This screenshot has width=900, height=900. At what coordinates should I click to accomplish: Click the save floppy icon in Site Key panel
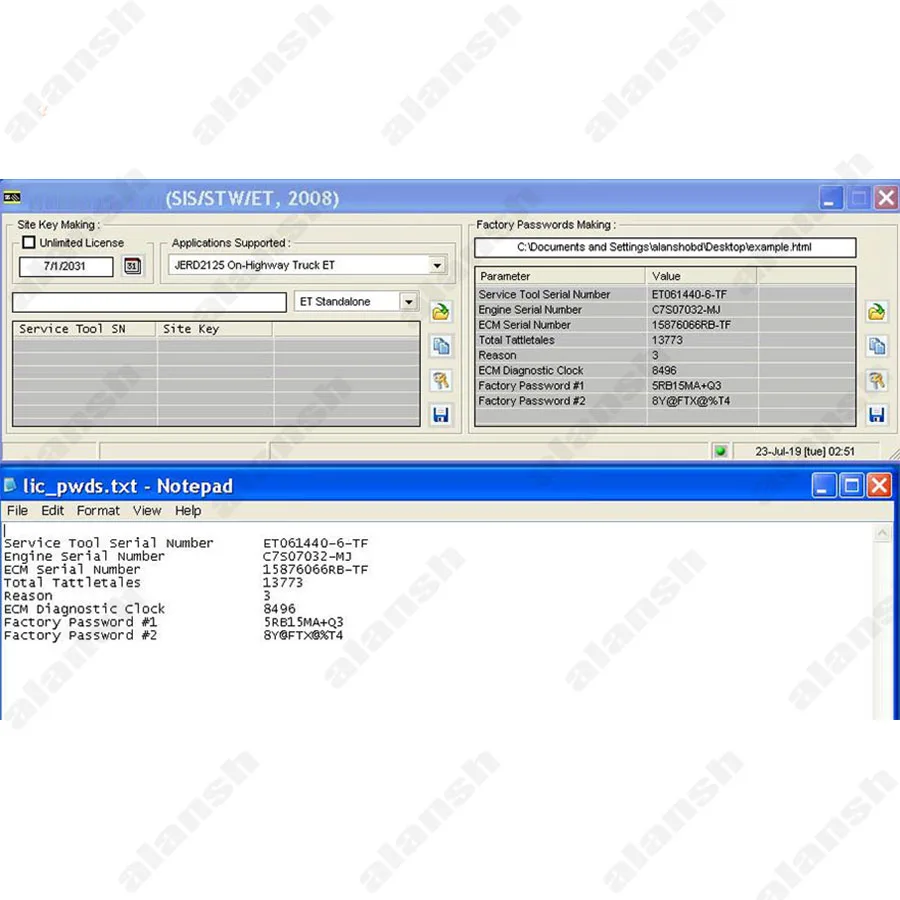pyautogui.click(x=441, y=414)
